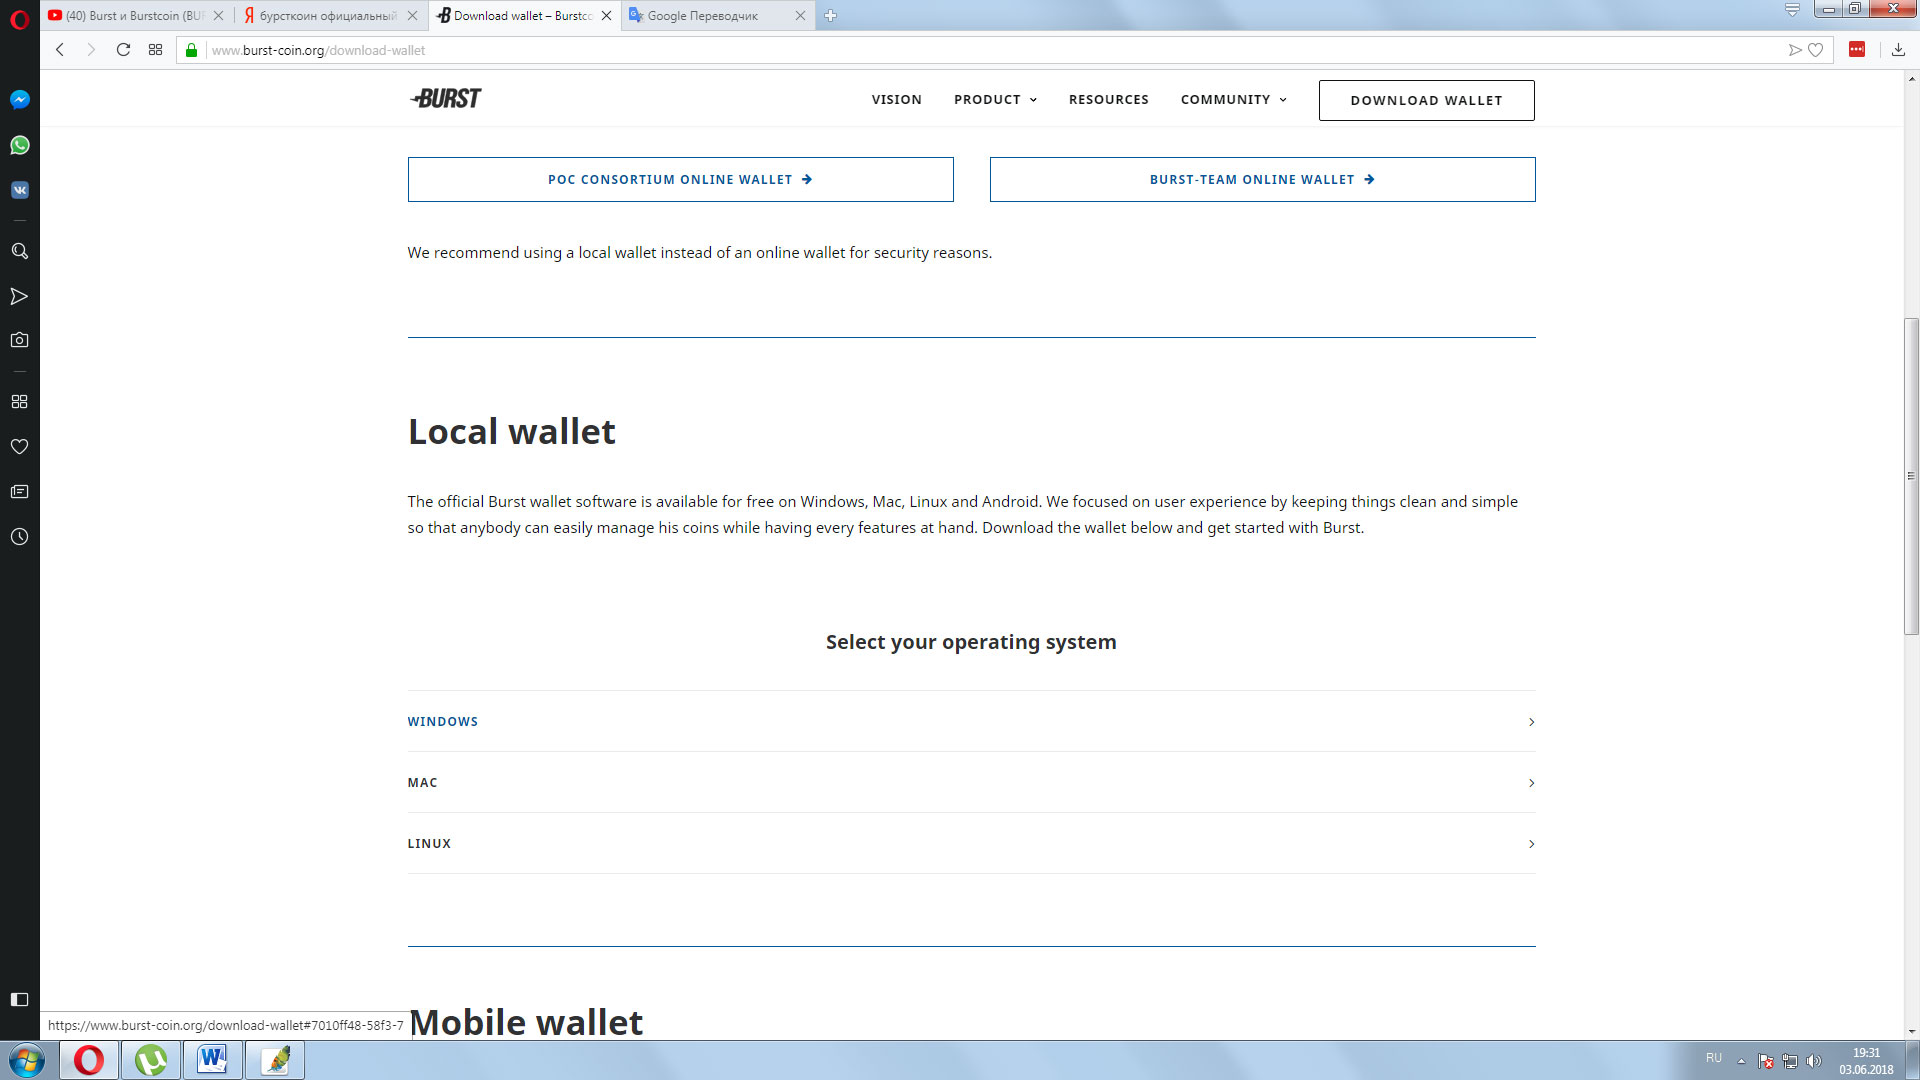Image resolution: width=1920 pixels, height=1080 pixels.
Task: Open Facebook Messenger in Opera sidebar
Action: point(19,99)
